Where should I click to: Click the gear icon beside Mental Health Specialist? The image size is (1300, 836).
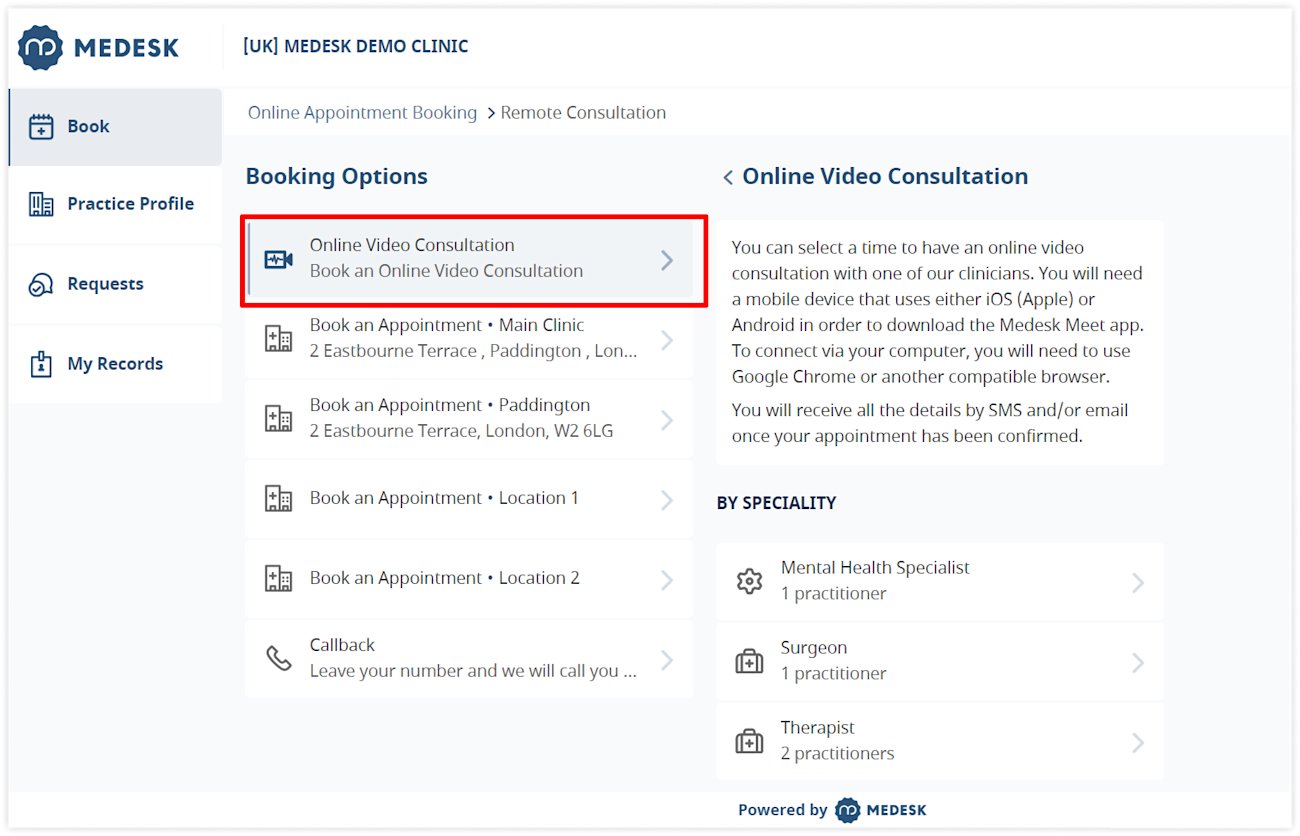point(749,580)
